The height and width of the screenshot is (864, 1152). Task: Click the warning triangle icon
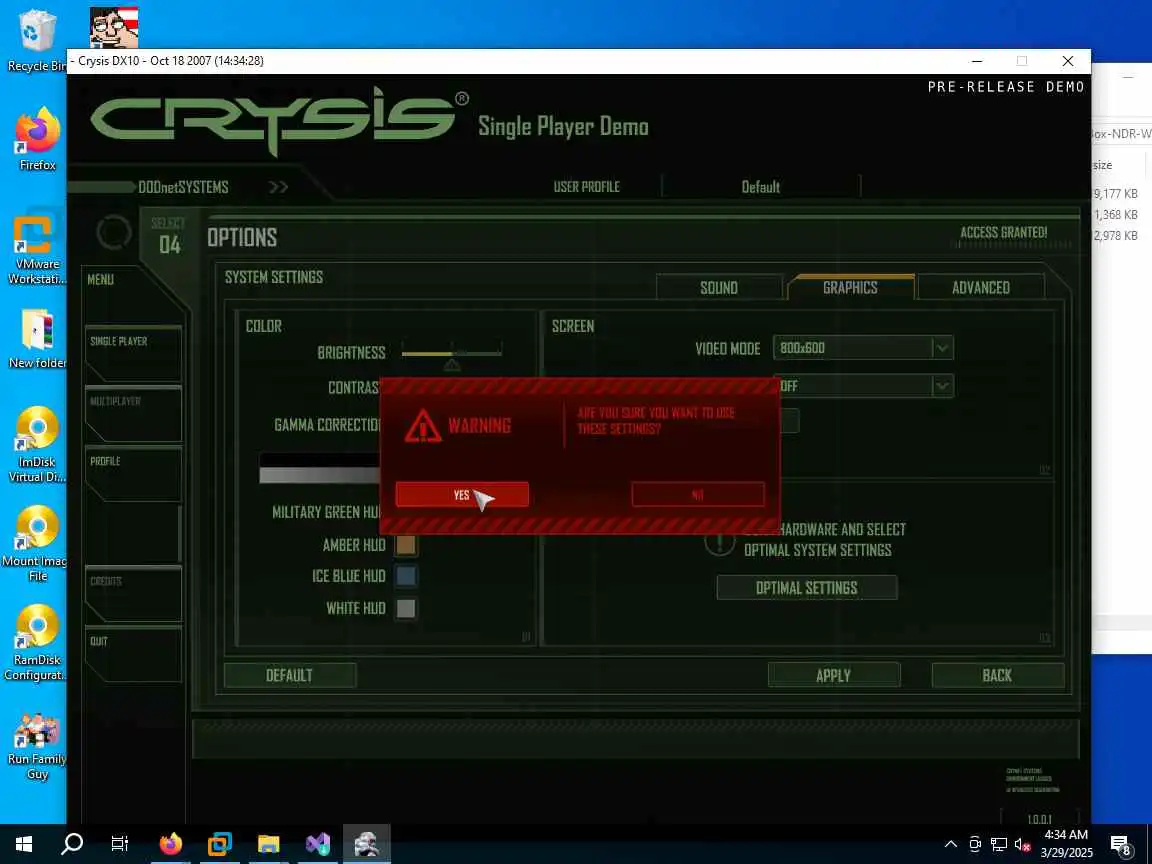pyautogui.click(x=422, y=426)
